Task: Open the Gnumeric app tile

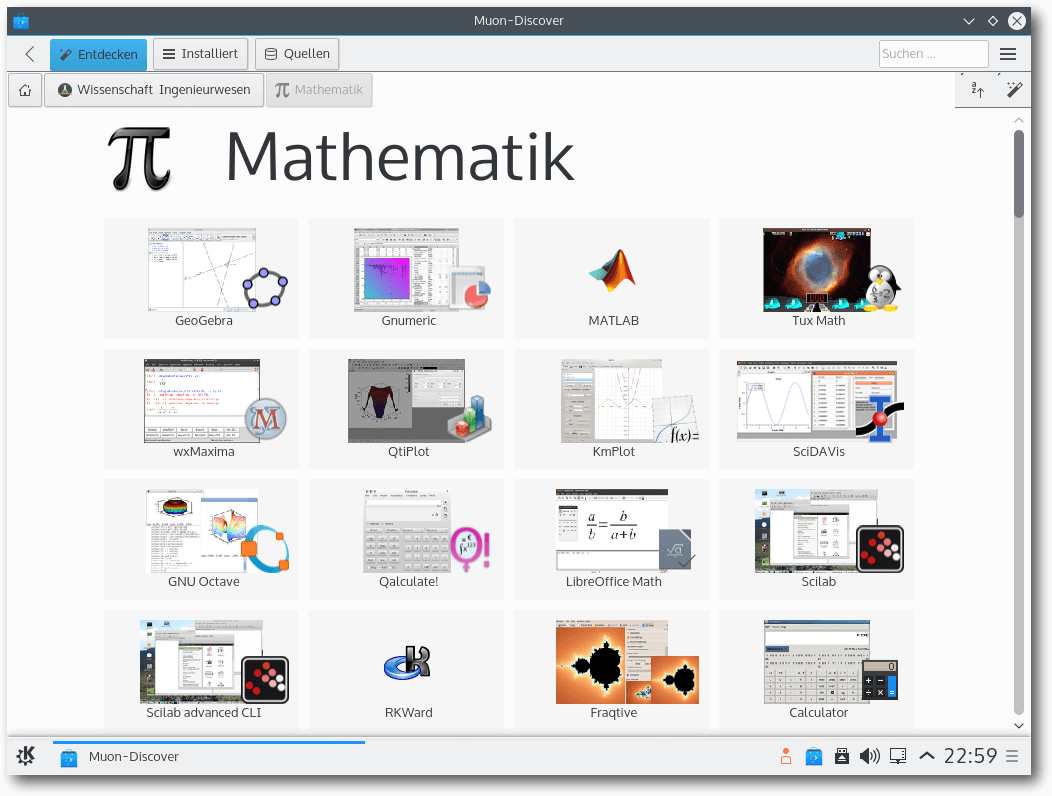Action: pos(407,278)
